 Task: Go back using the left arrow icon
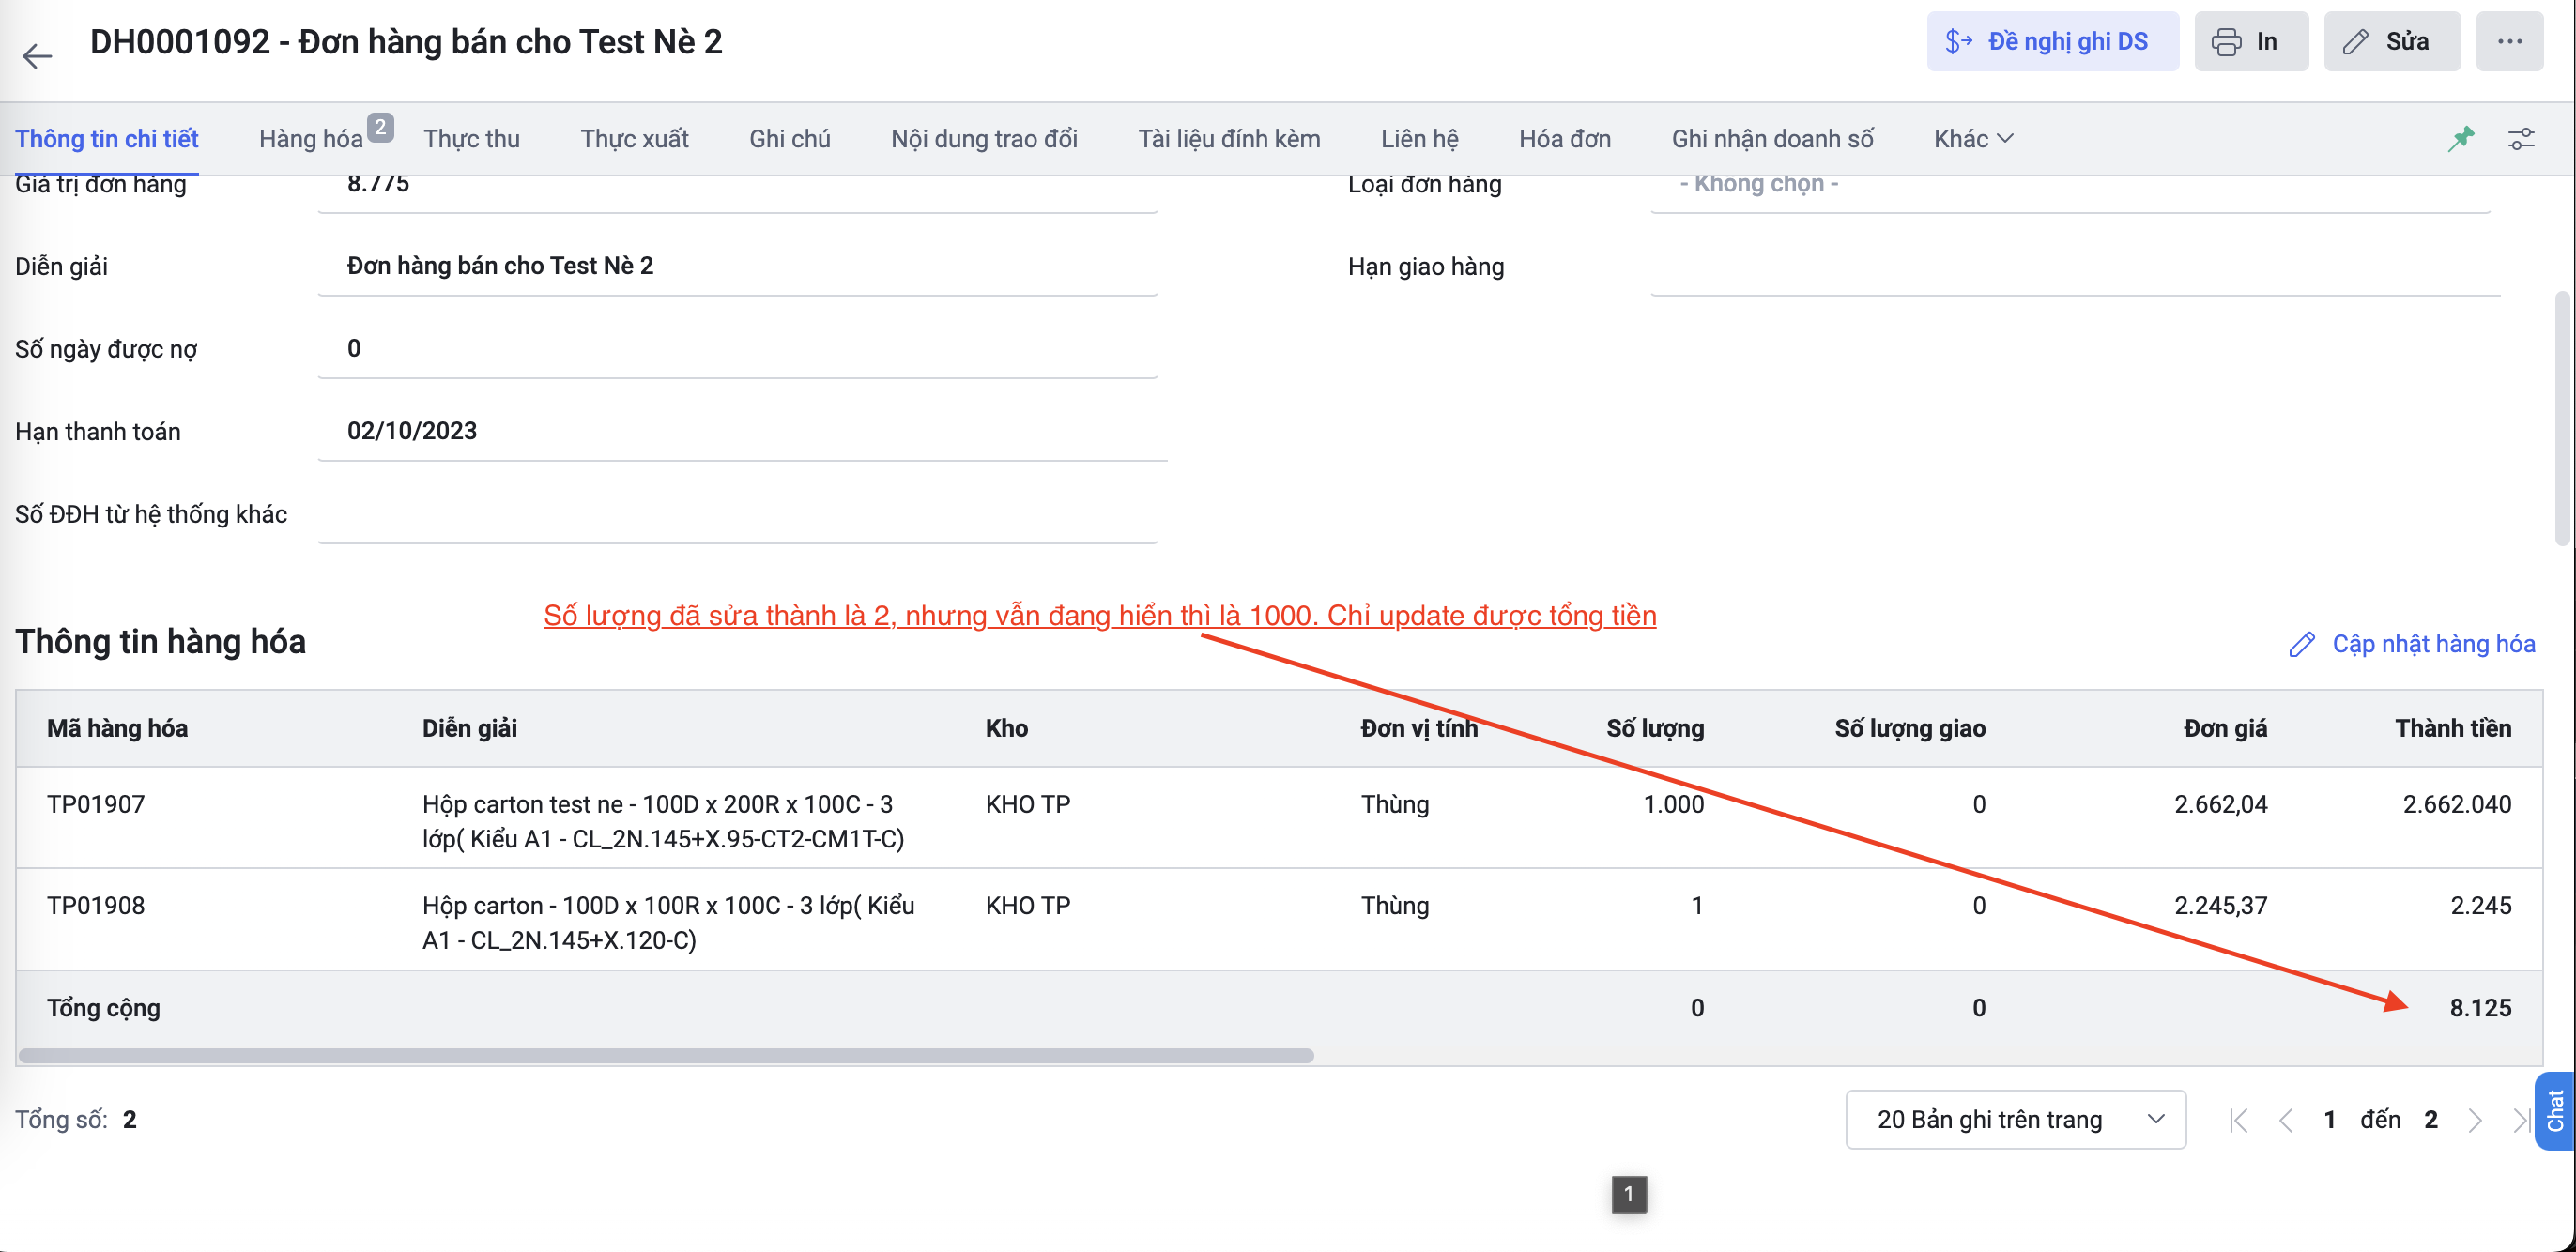(x=37, y=55)
